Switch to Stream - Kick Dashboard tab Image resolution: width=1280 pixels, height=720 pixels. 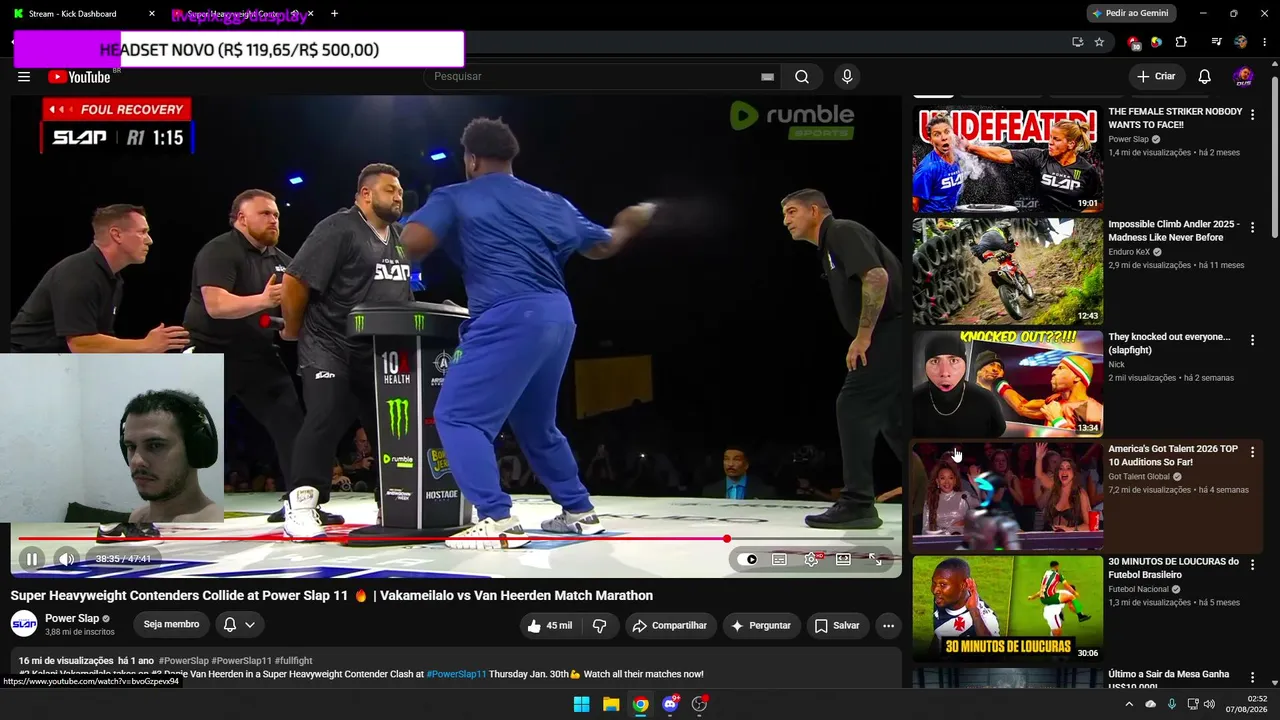pos(84,14)
